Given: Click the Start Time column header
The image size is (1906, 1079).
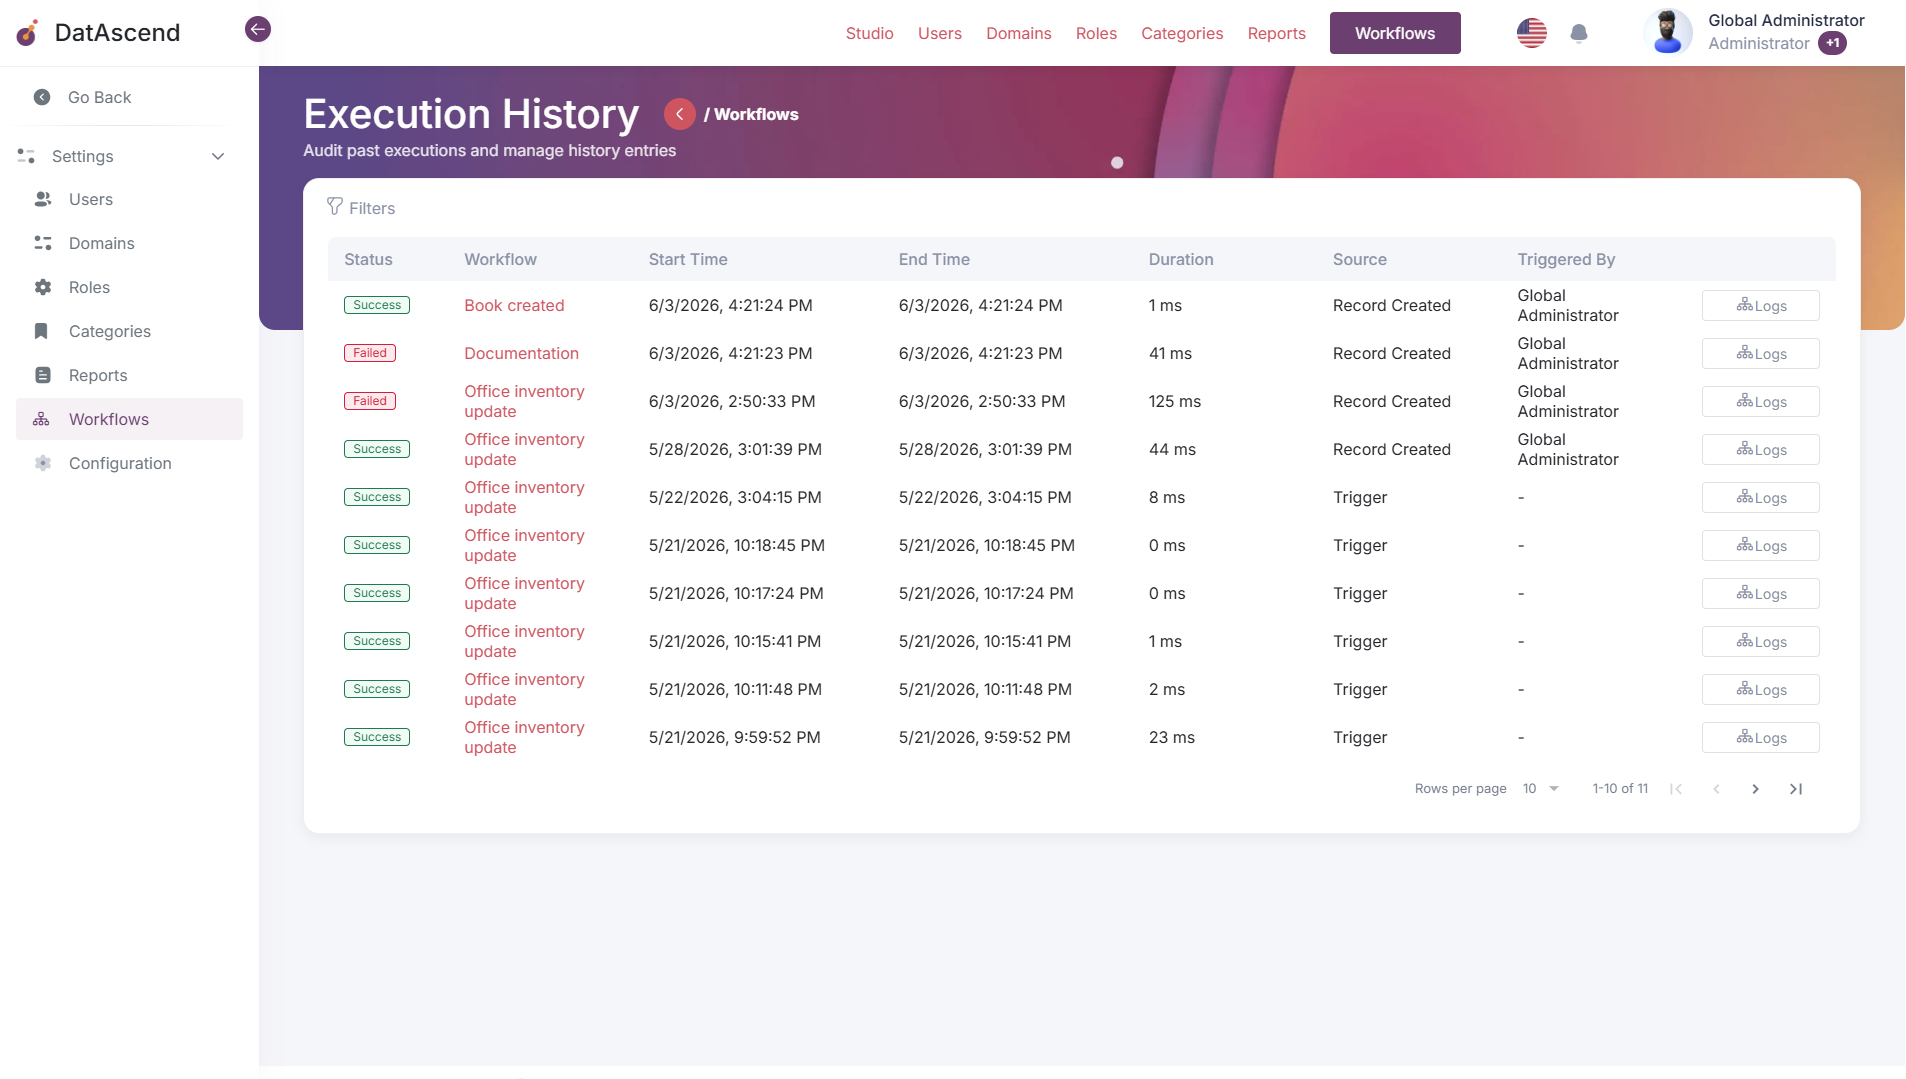Looking at the screenshot, I should click(688, 259).
